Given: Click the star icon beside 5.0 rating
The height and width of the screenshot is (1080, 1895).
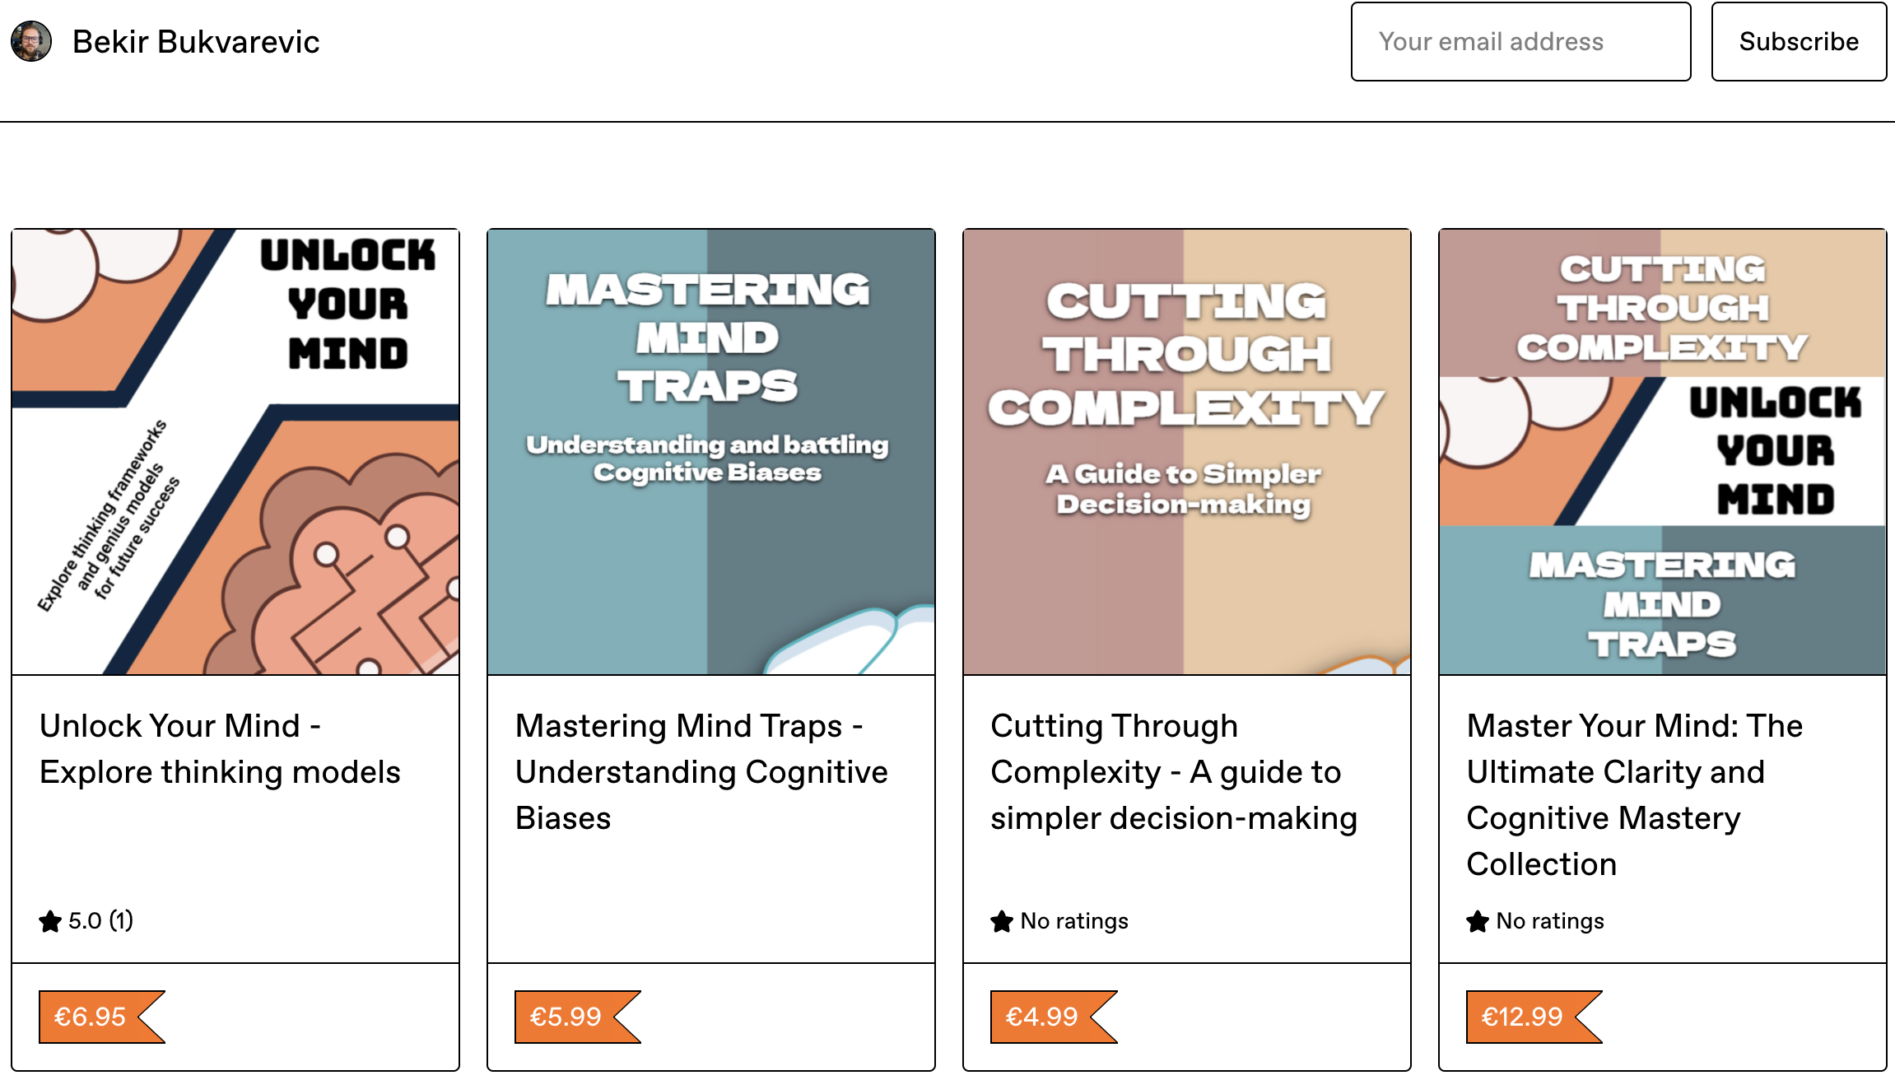Looking at the screenshot, I should [50, 921].
